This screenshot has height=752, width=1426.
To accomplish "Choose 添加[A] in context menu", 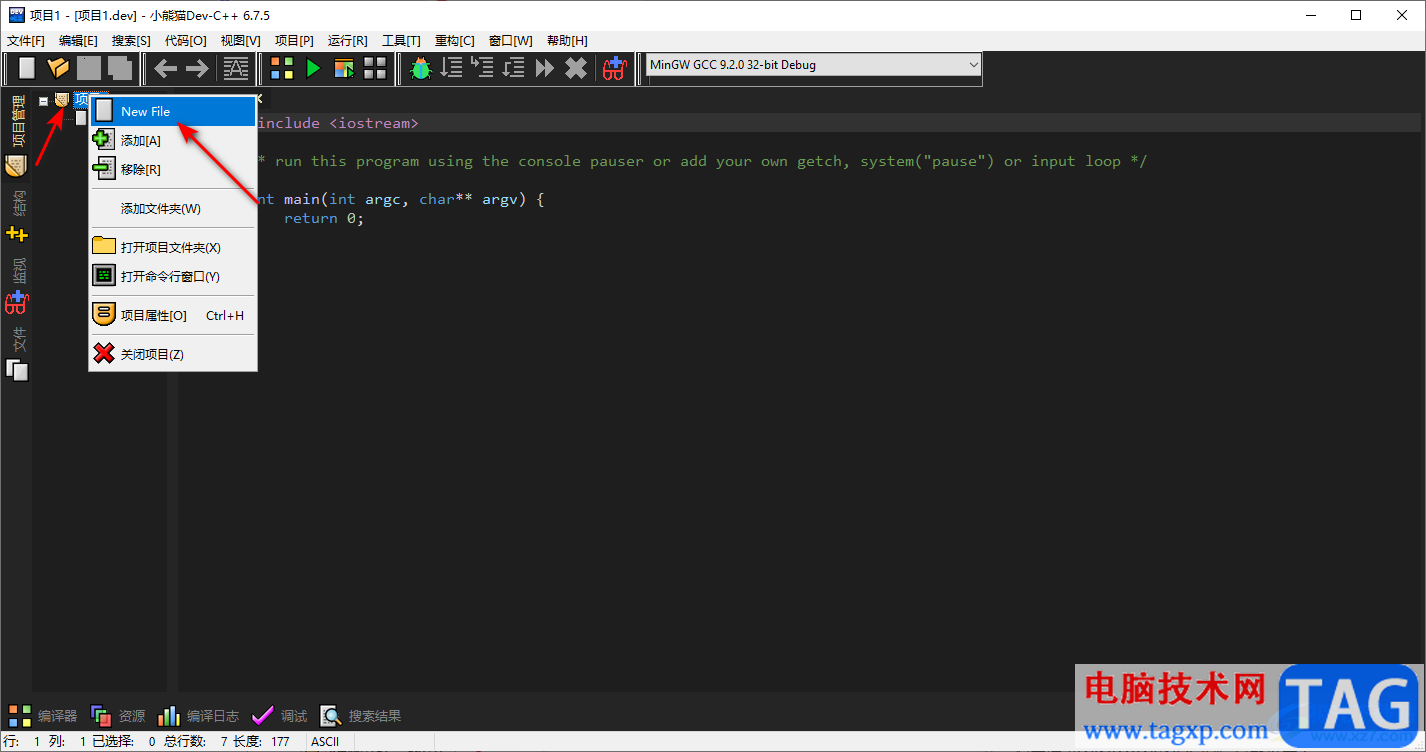I will point(173,141).
